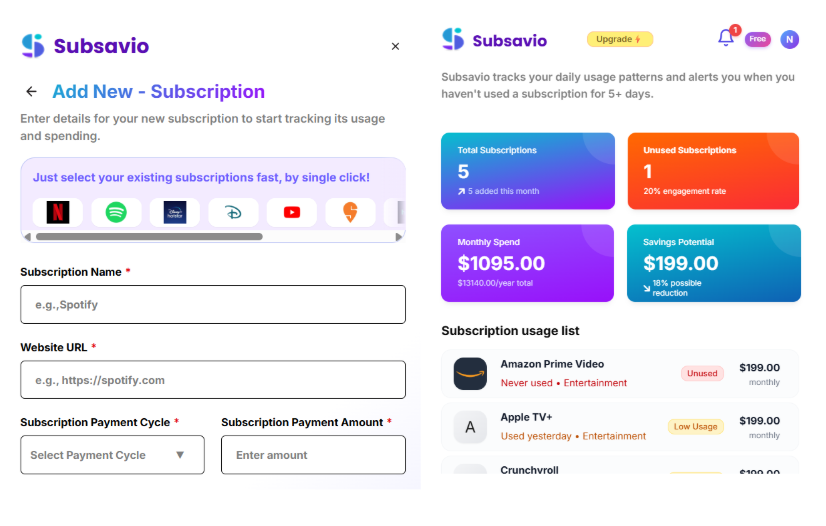Click the Free plan badge
The width and height of the screenshot is (826, 526).
pyautogui.click(x=758, y=39)
